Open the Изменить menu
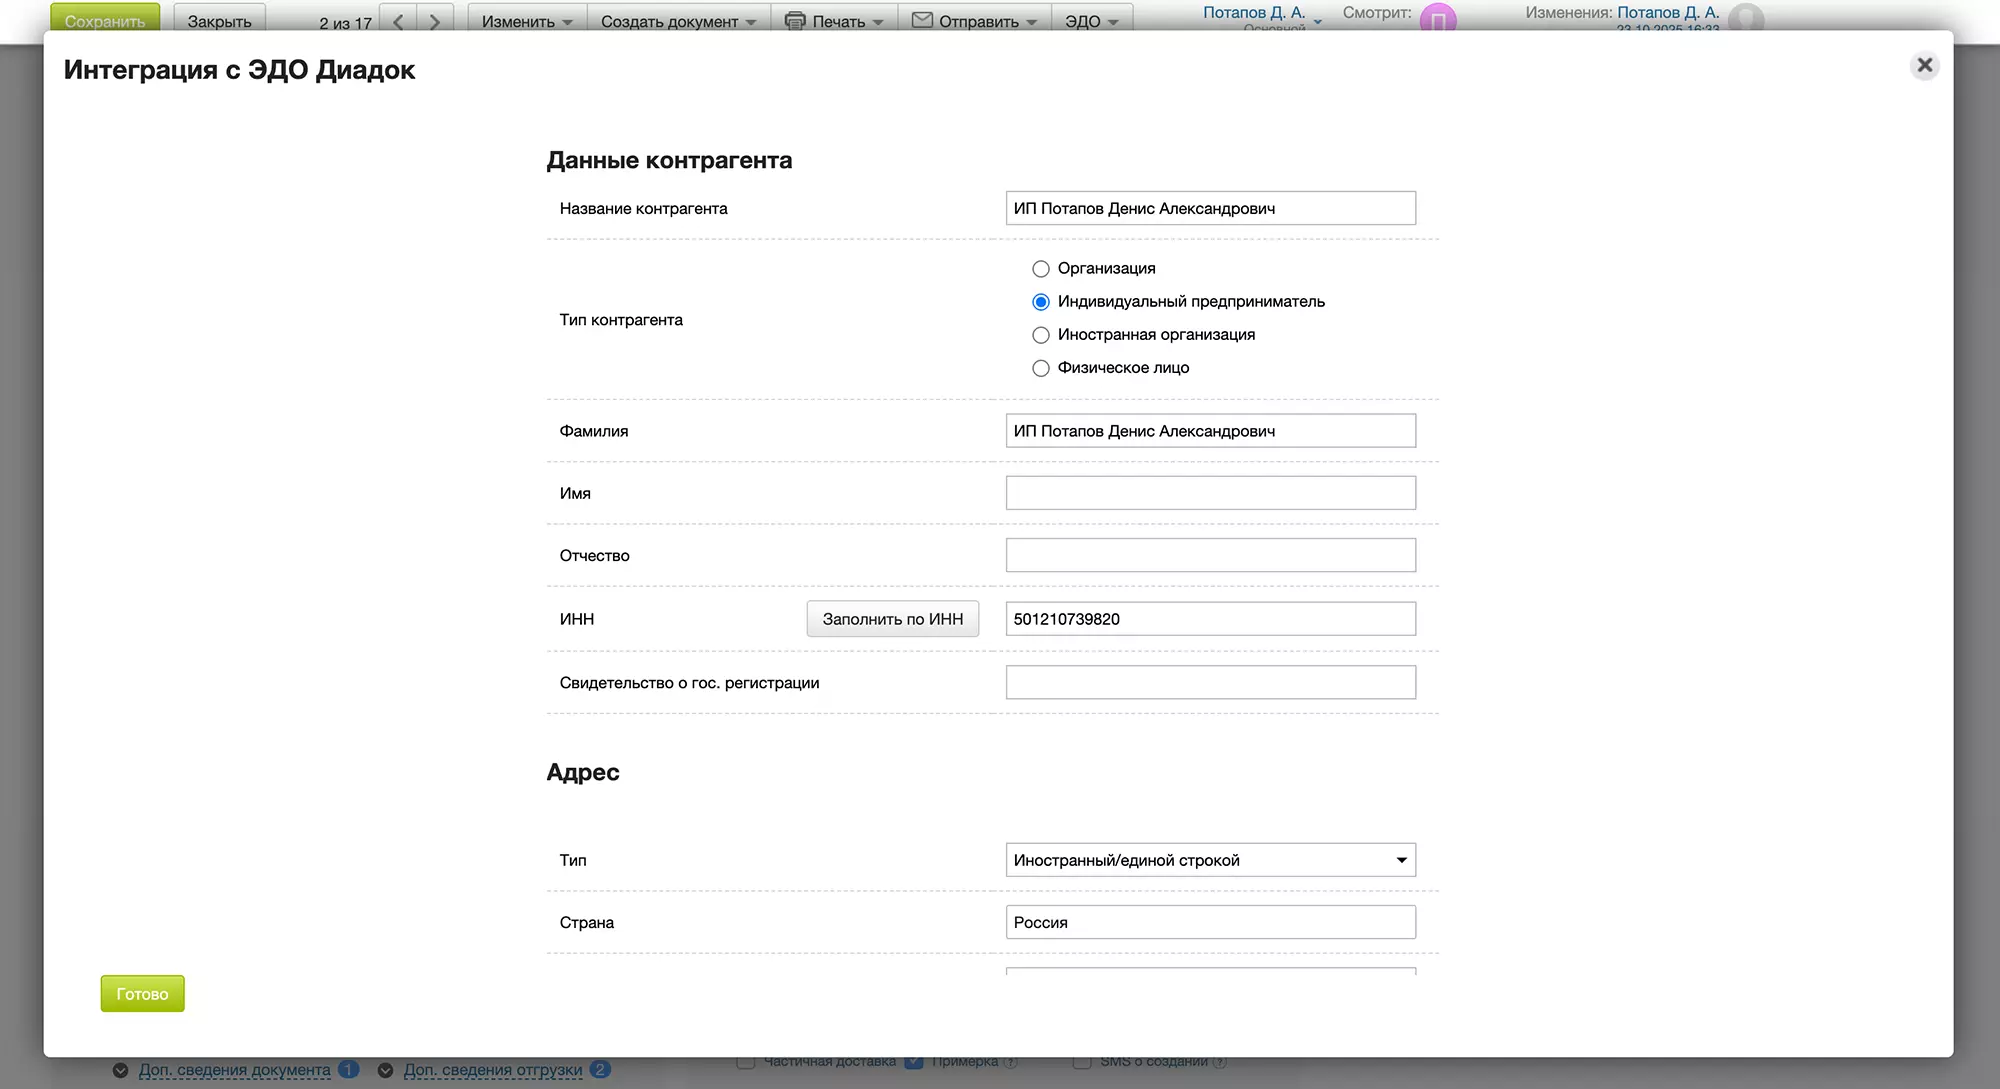Image resolution: width=2000 pixels, height=1089 pixels. pos(526,21)
